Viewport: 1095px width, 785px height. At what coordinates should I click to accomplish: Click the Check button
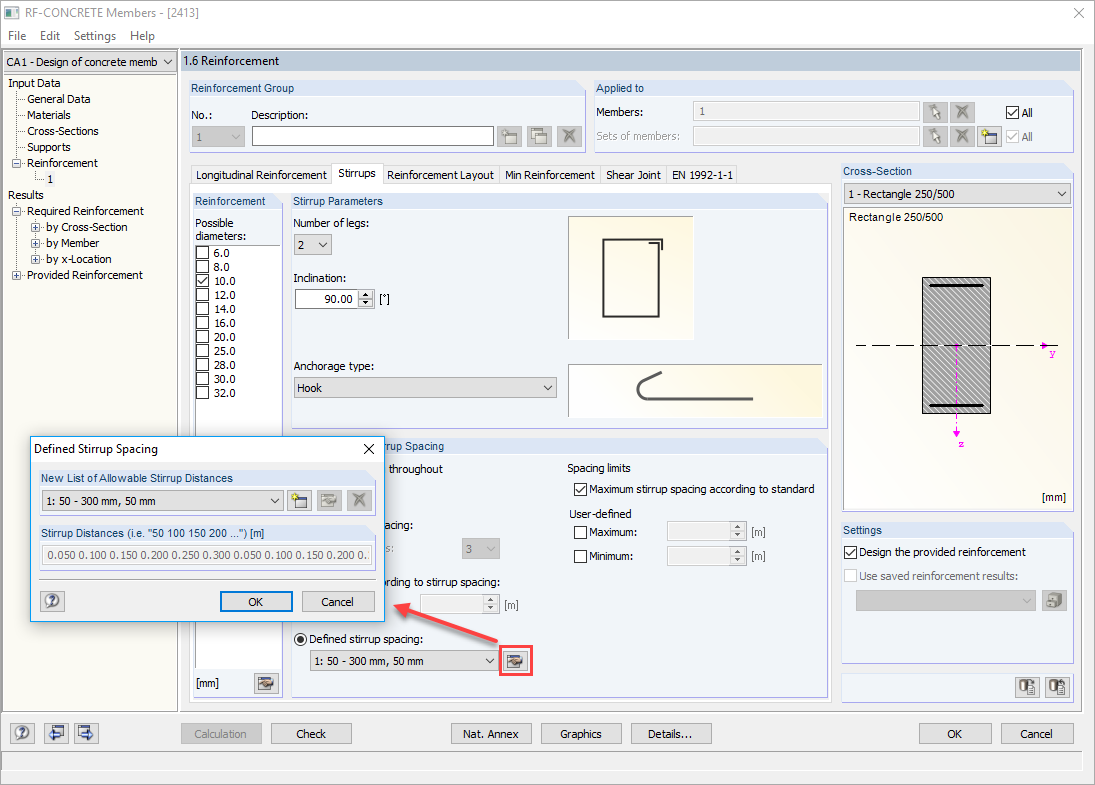(311, 733)
